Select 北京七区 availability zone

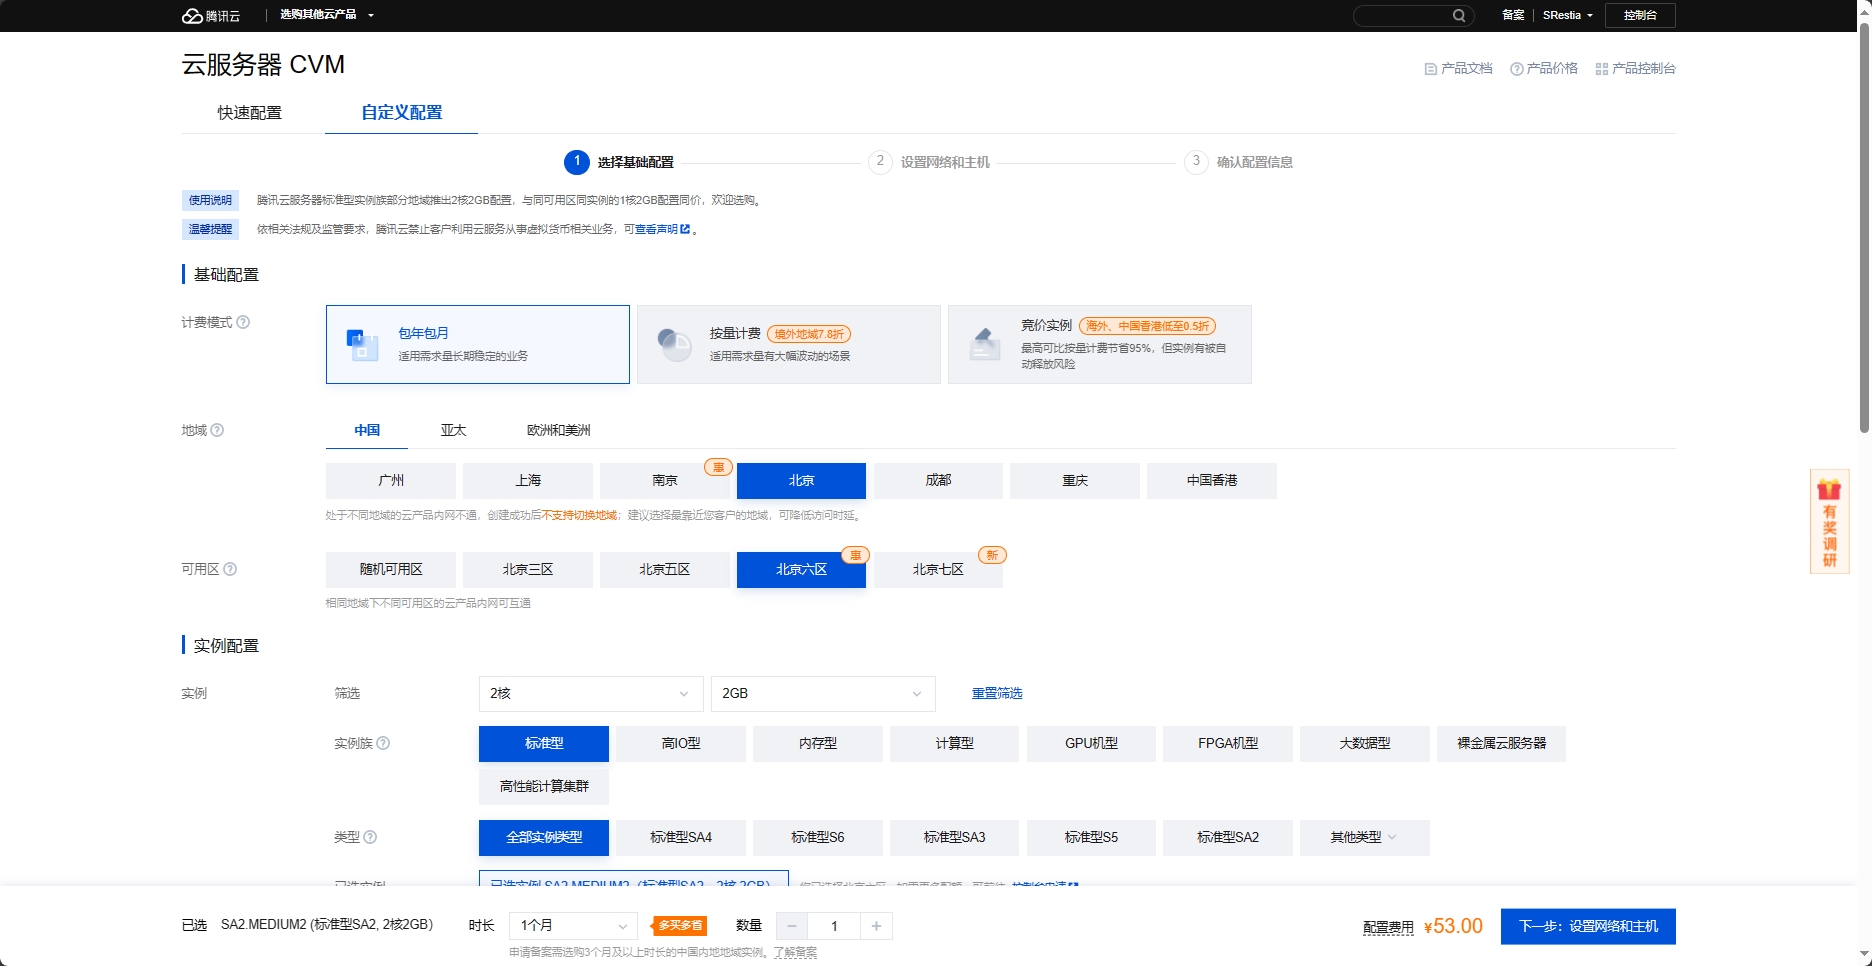coord(938,570)
